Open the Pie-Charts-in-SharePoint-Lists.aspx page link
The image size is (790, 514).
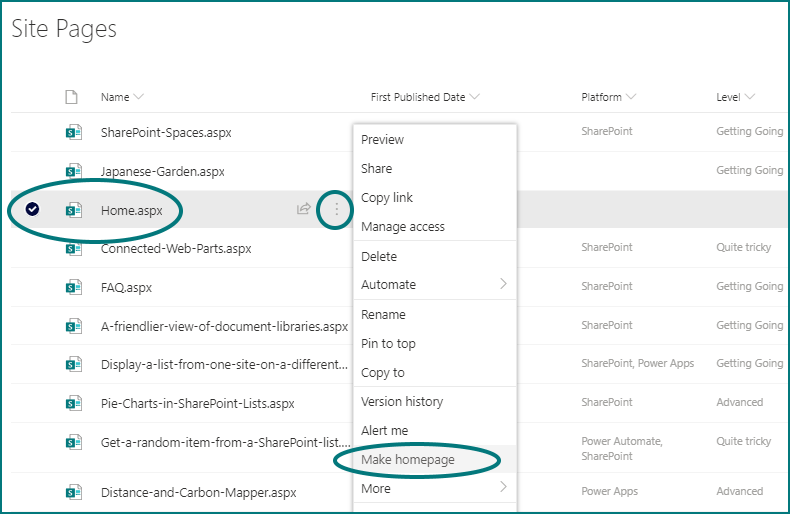[197, 404]
